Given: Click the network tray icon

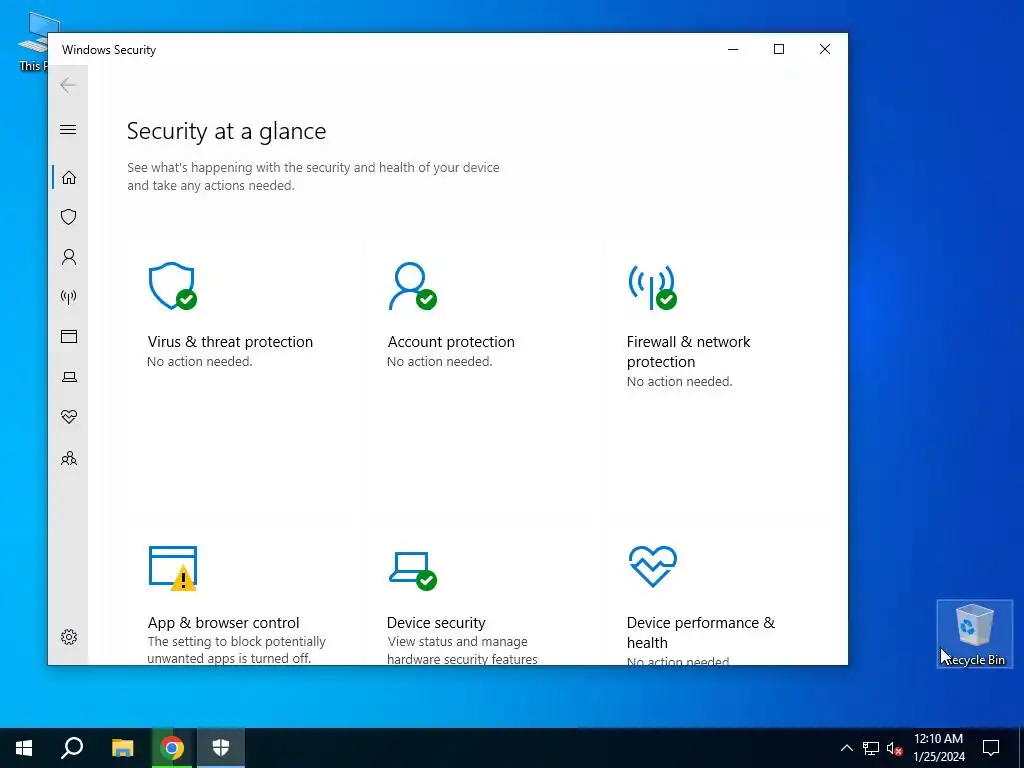Looking at the screenshot, I should tap(871, 748).
